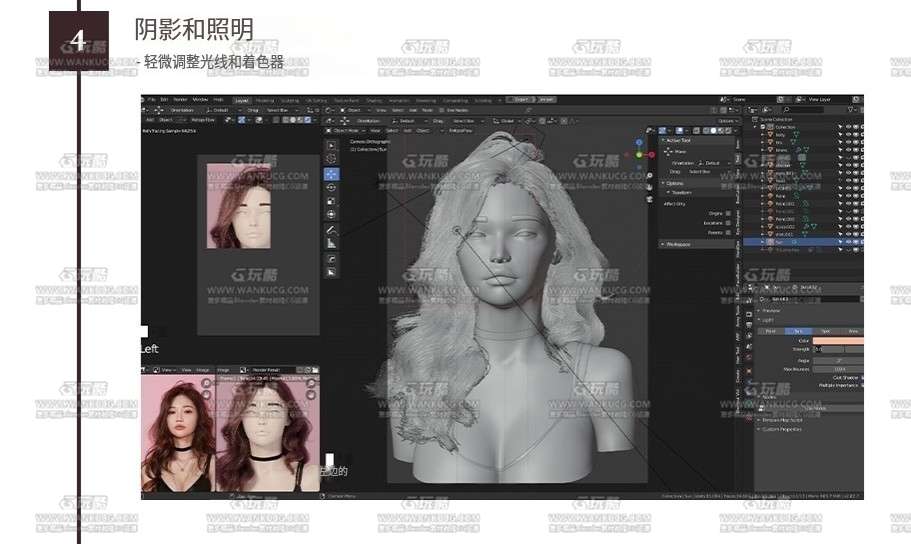The height and width of the screenshot is (544, 911).
Task: Switch to Wireframe viewport shading
Action: pyautogui.click(x=706, y=130)
